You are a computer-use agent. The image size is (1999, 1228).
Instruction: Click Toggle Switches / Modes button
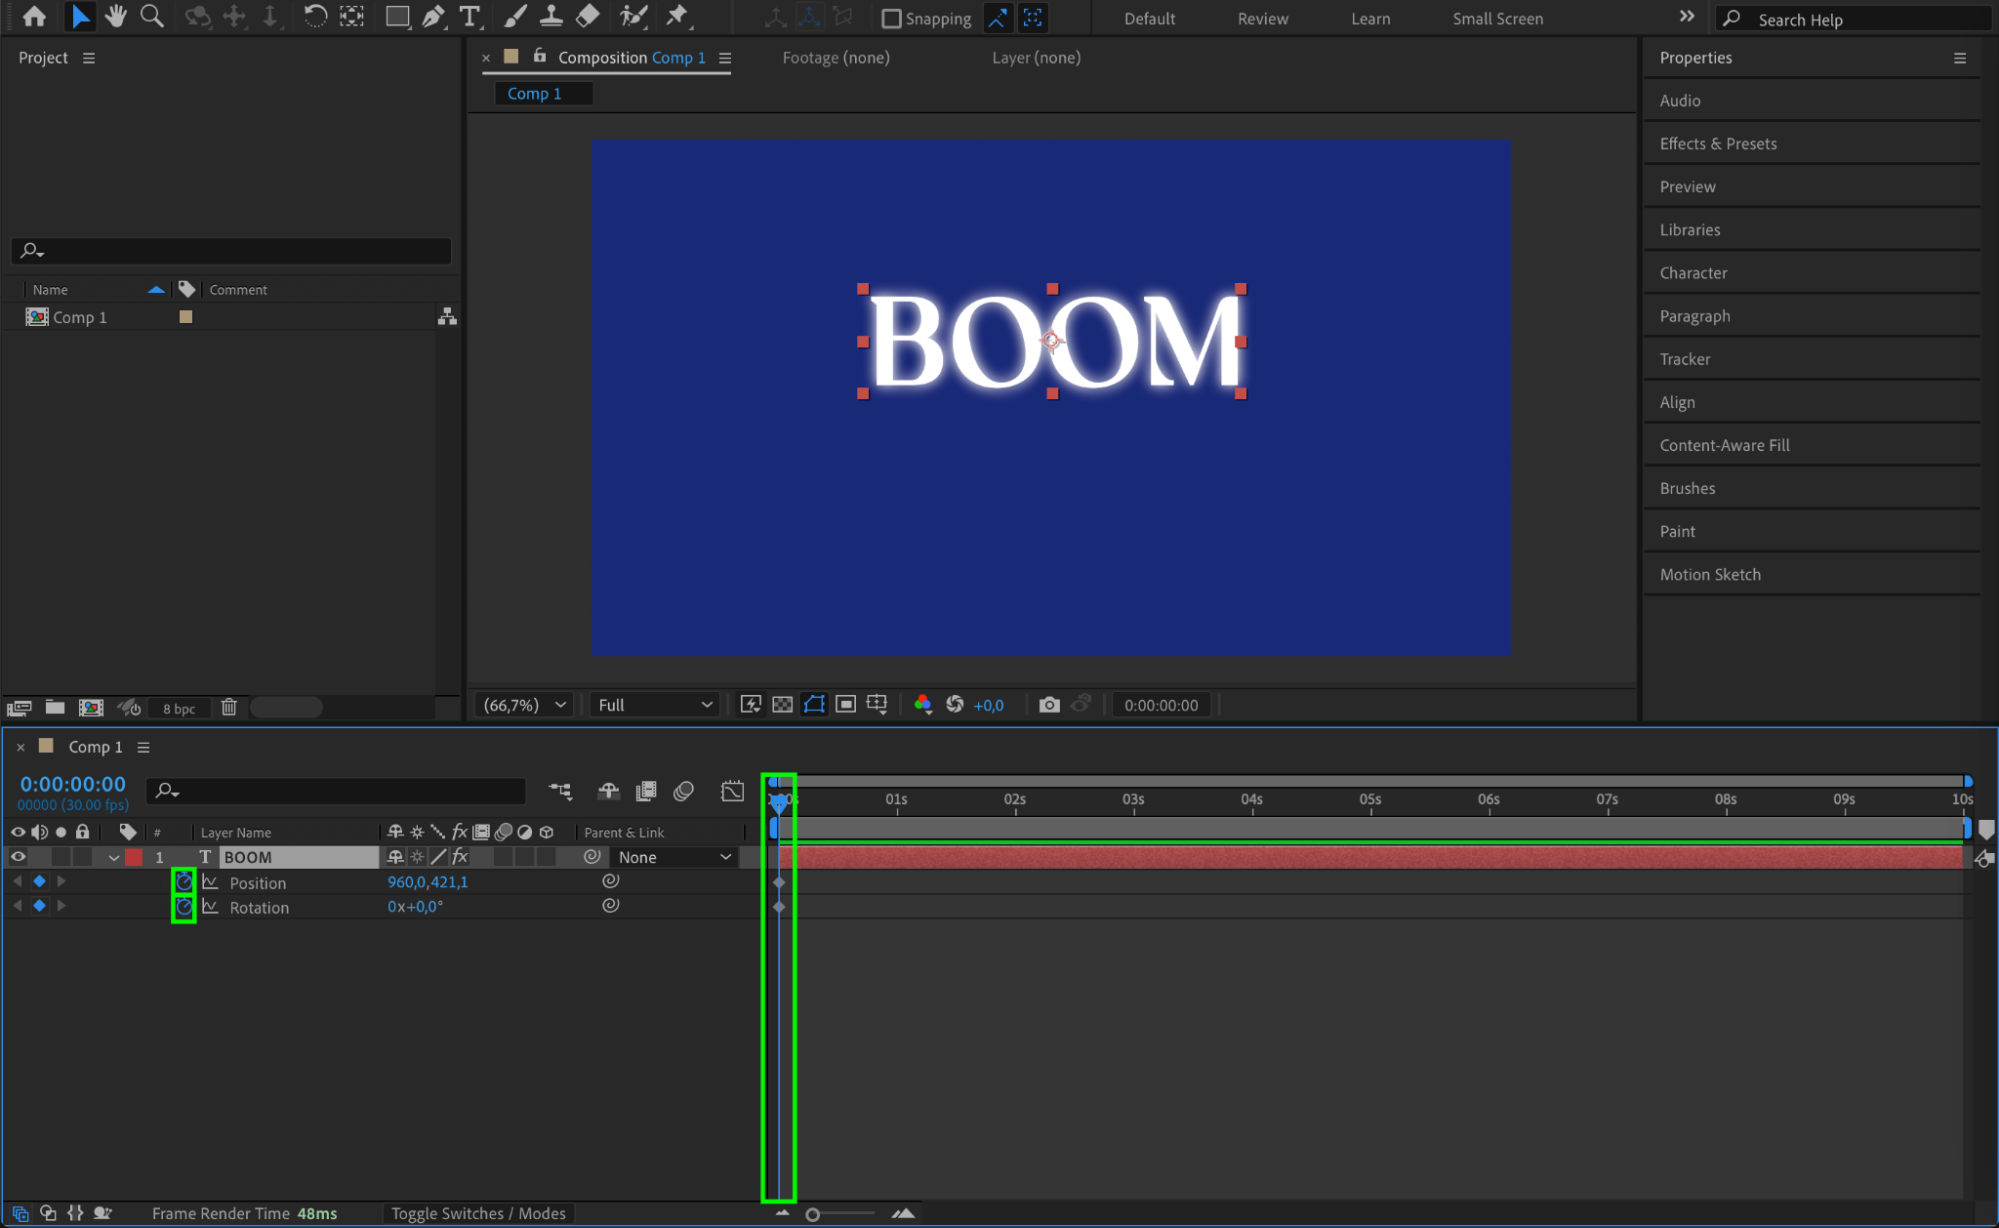coord(478,1213)
